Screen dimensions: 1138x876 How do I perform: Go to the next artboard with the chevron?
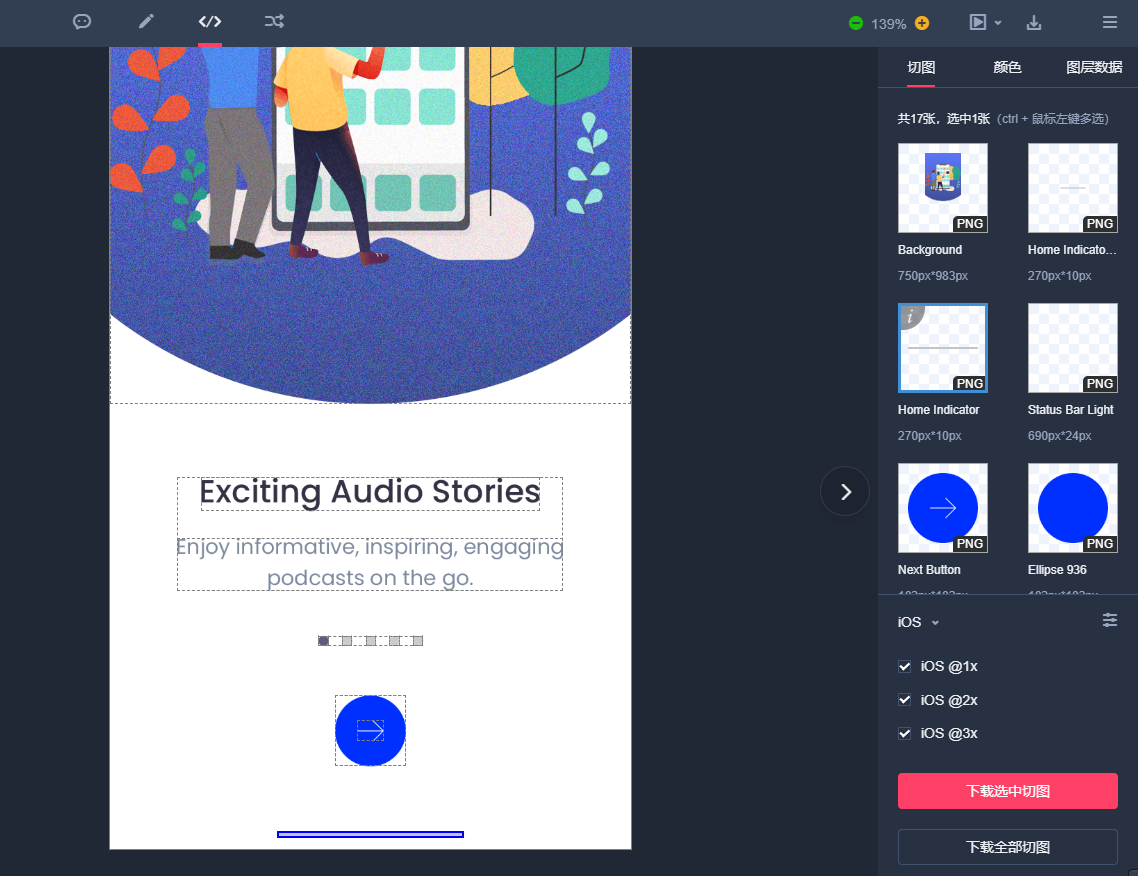[x=845, y=491]
